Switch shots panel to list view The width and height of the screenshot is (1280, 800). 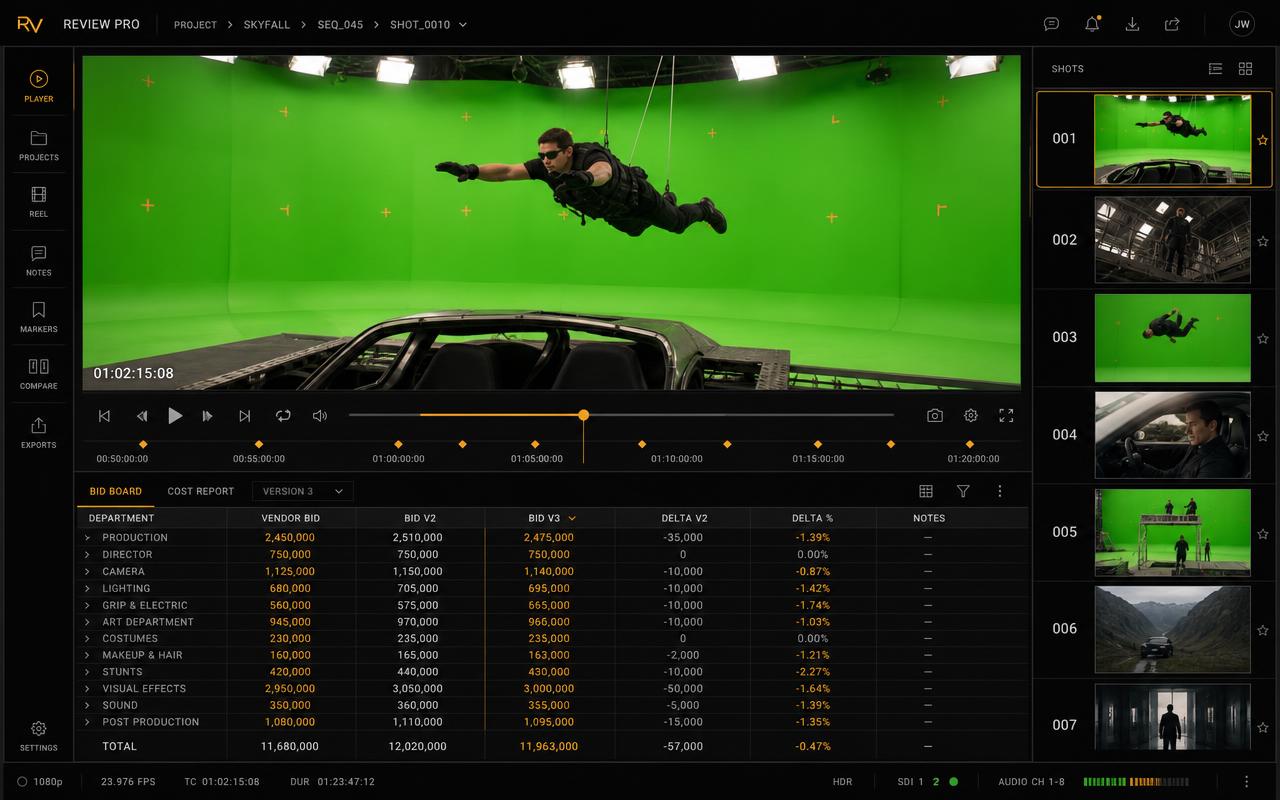pyautogui.click(x=1215, y=69)
